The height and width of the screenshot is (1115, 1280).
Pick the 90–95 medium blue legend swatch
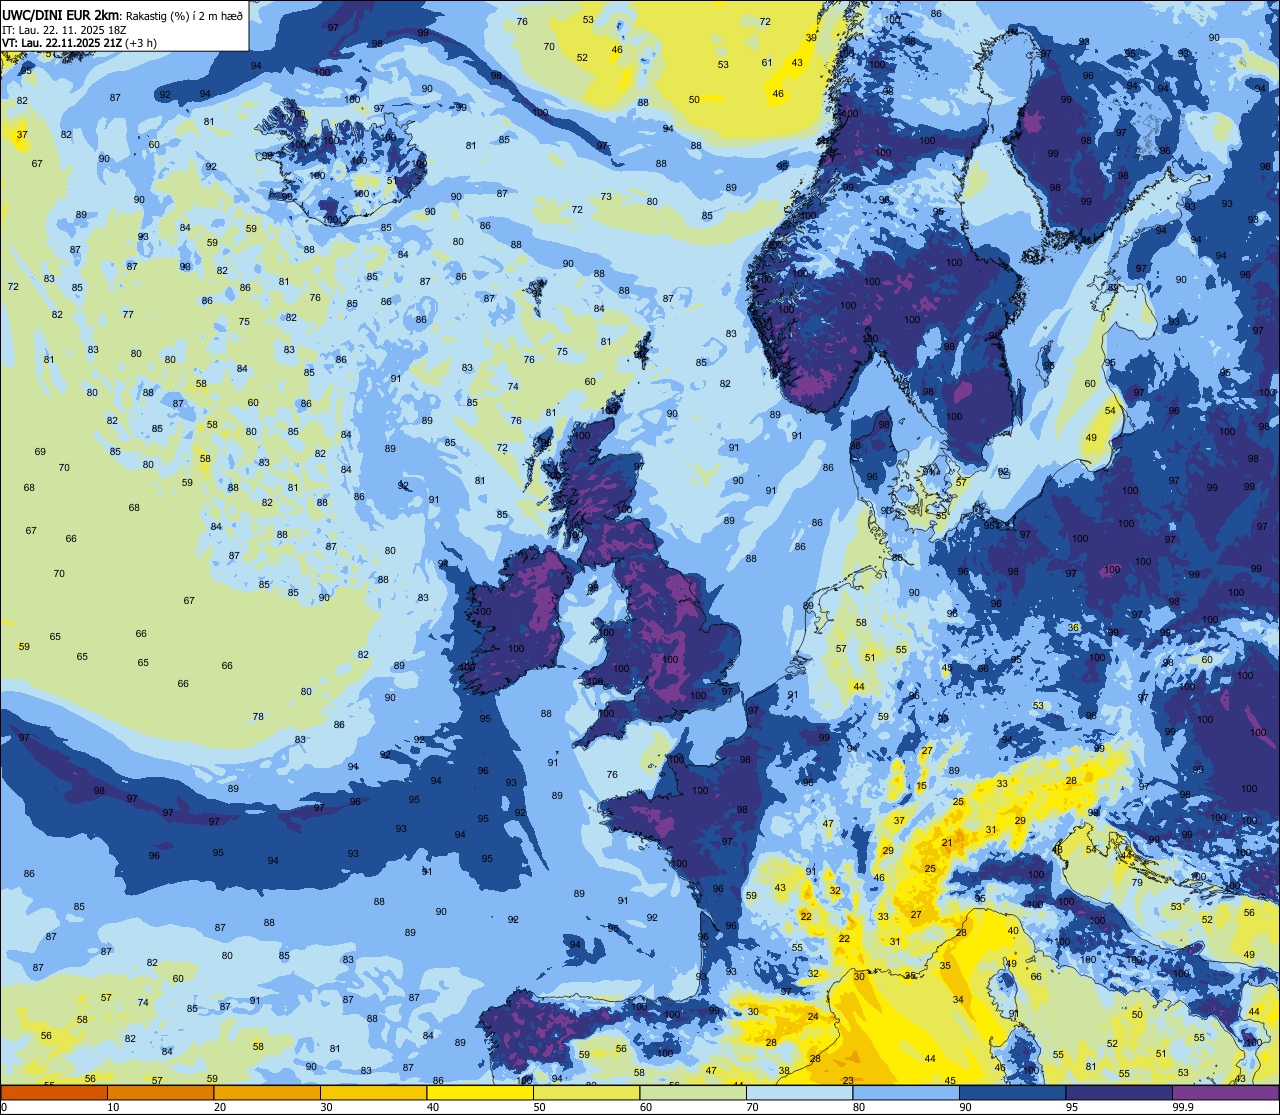tap(1012, 1093)
